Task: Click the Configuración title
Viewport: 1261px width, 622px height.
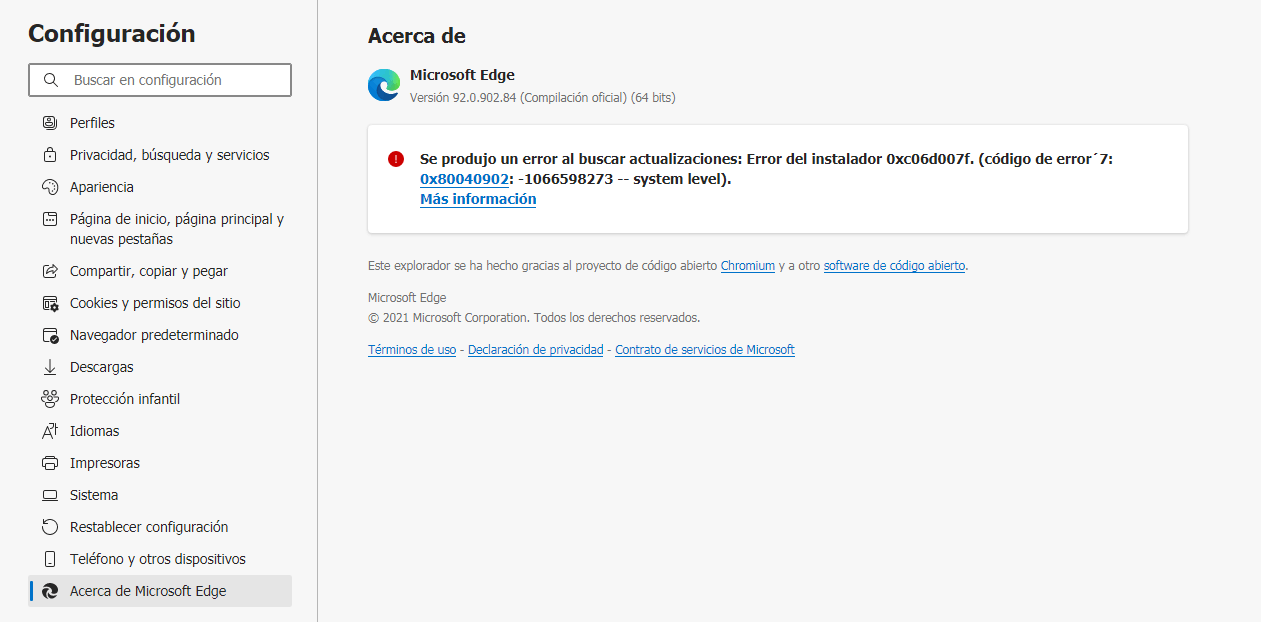Action: point(112,34)
